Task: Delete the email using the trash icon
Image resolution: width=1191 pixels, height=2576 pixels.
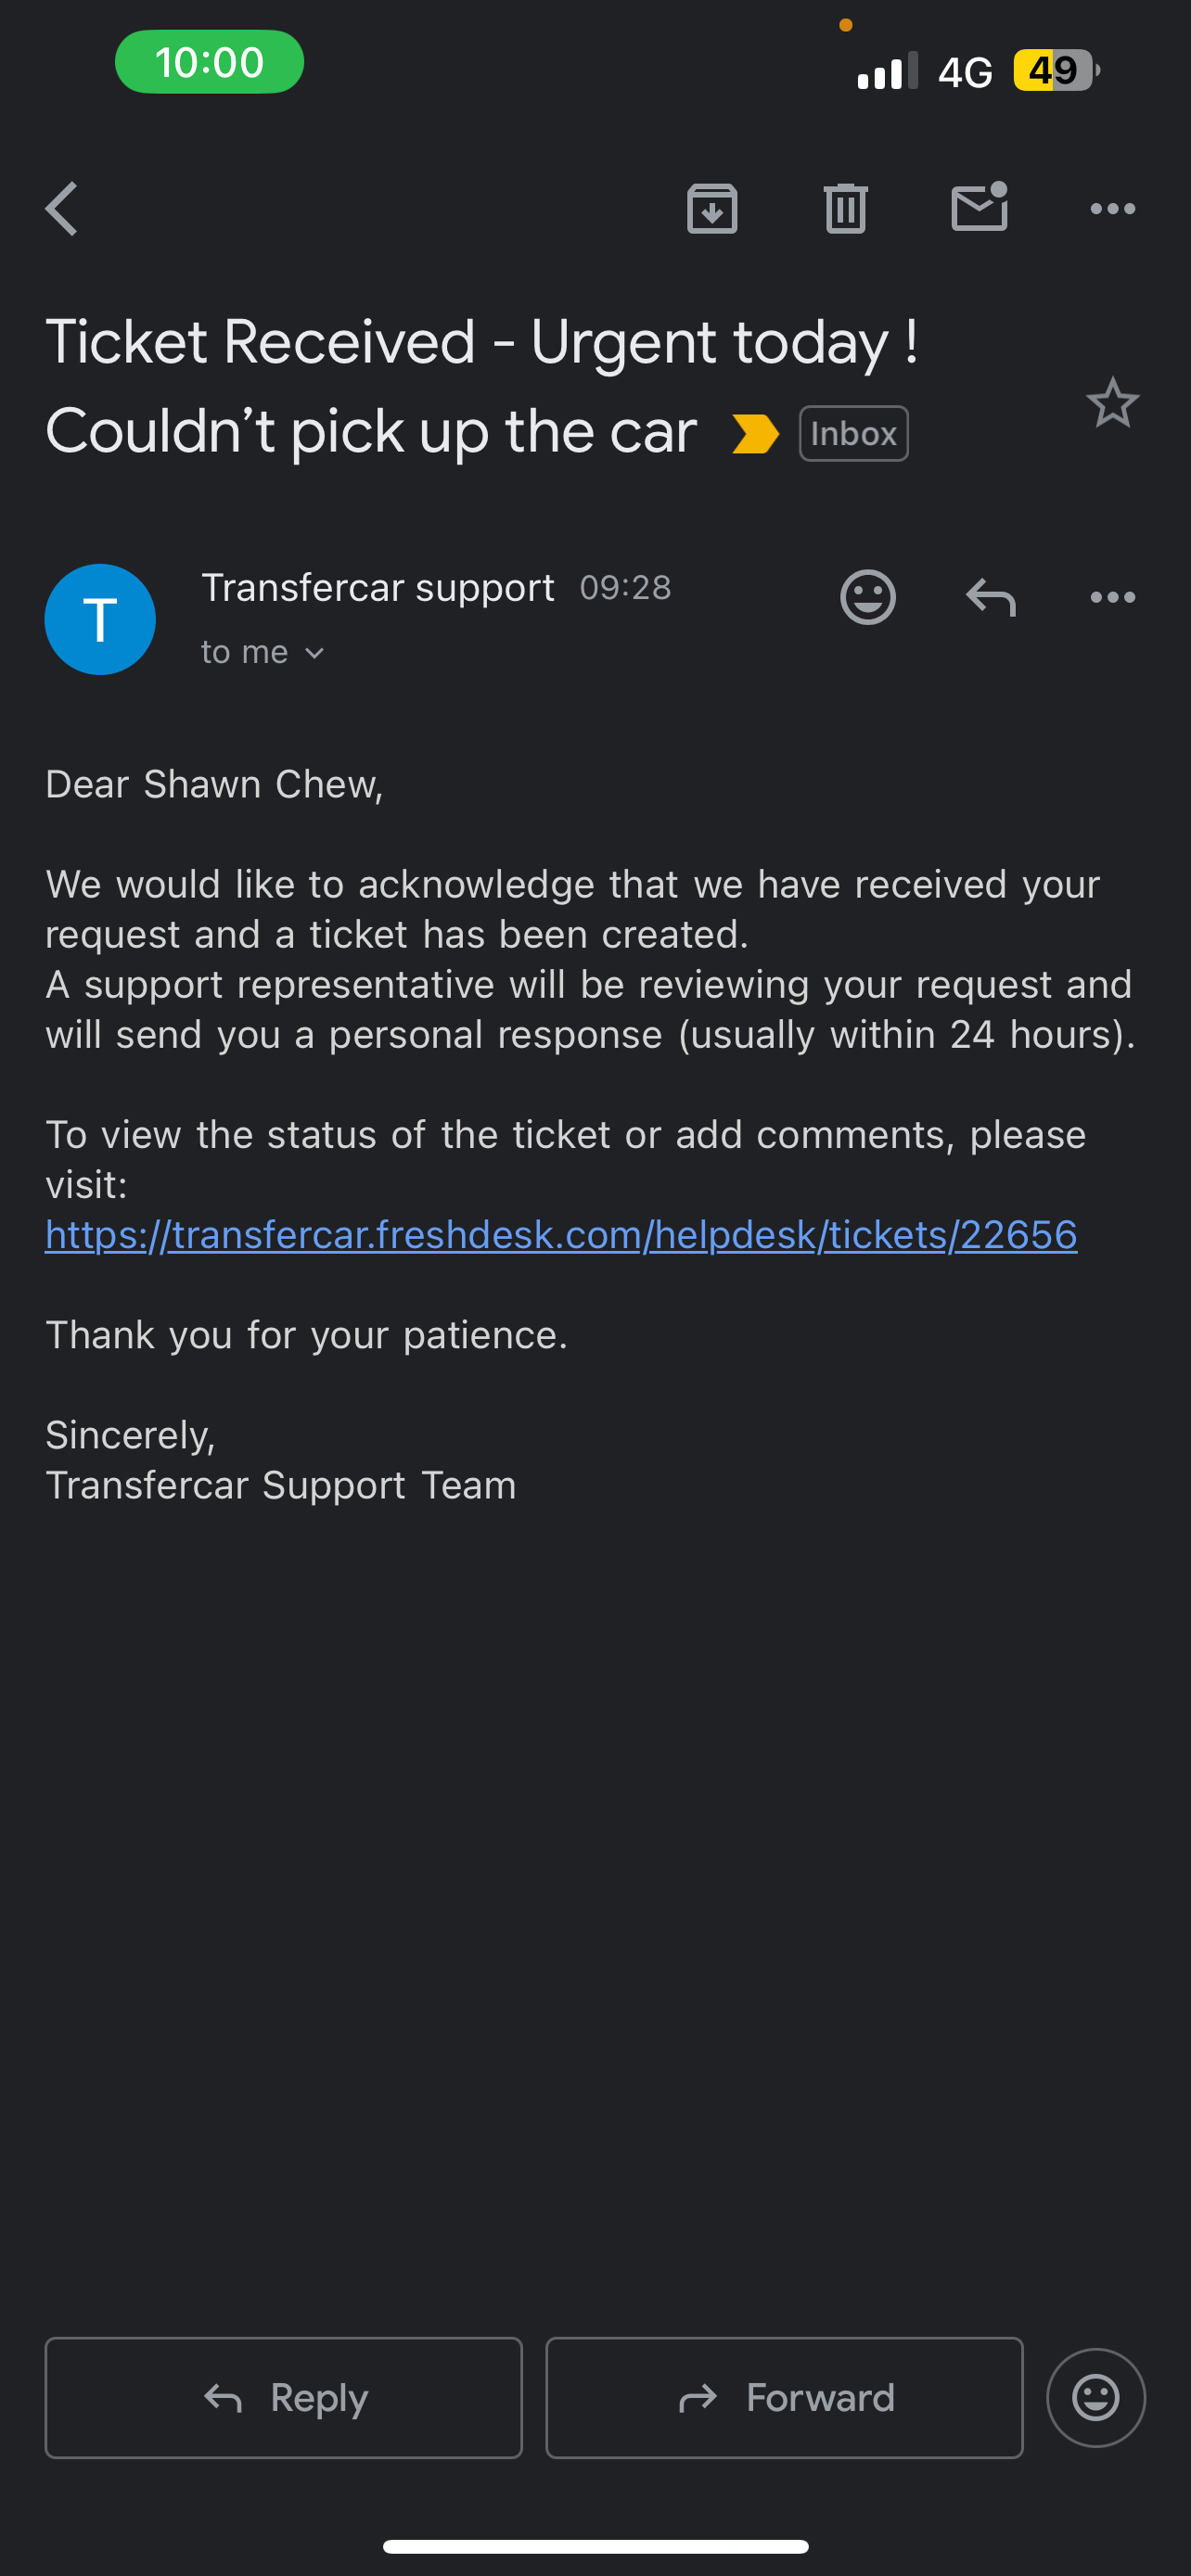Action: pyautogui.click(x=846, y=209)
